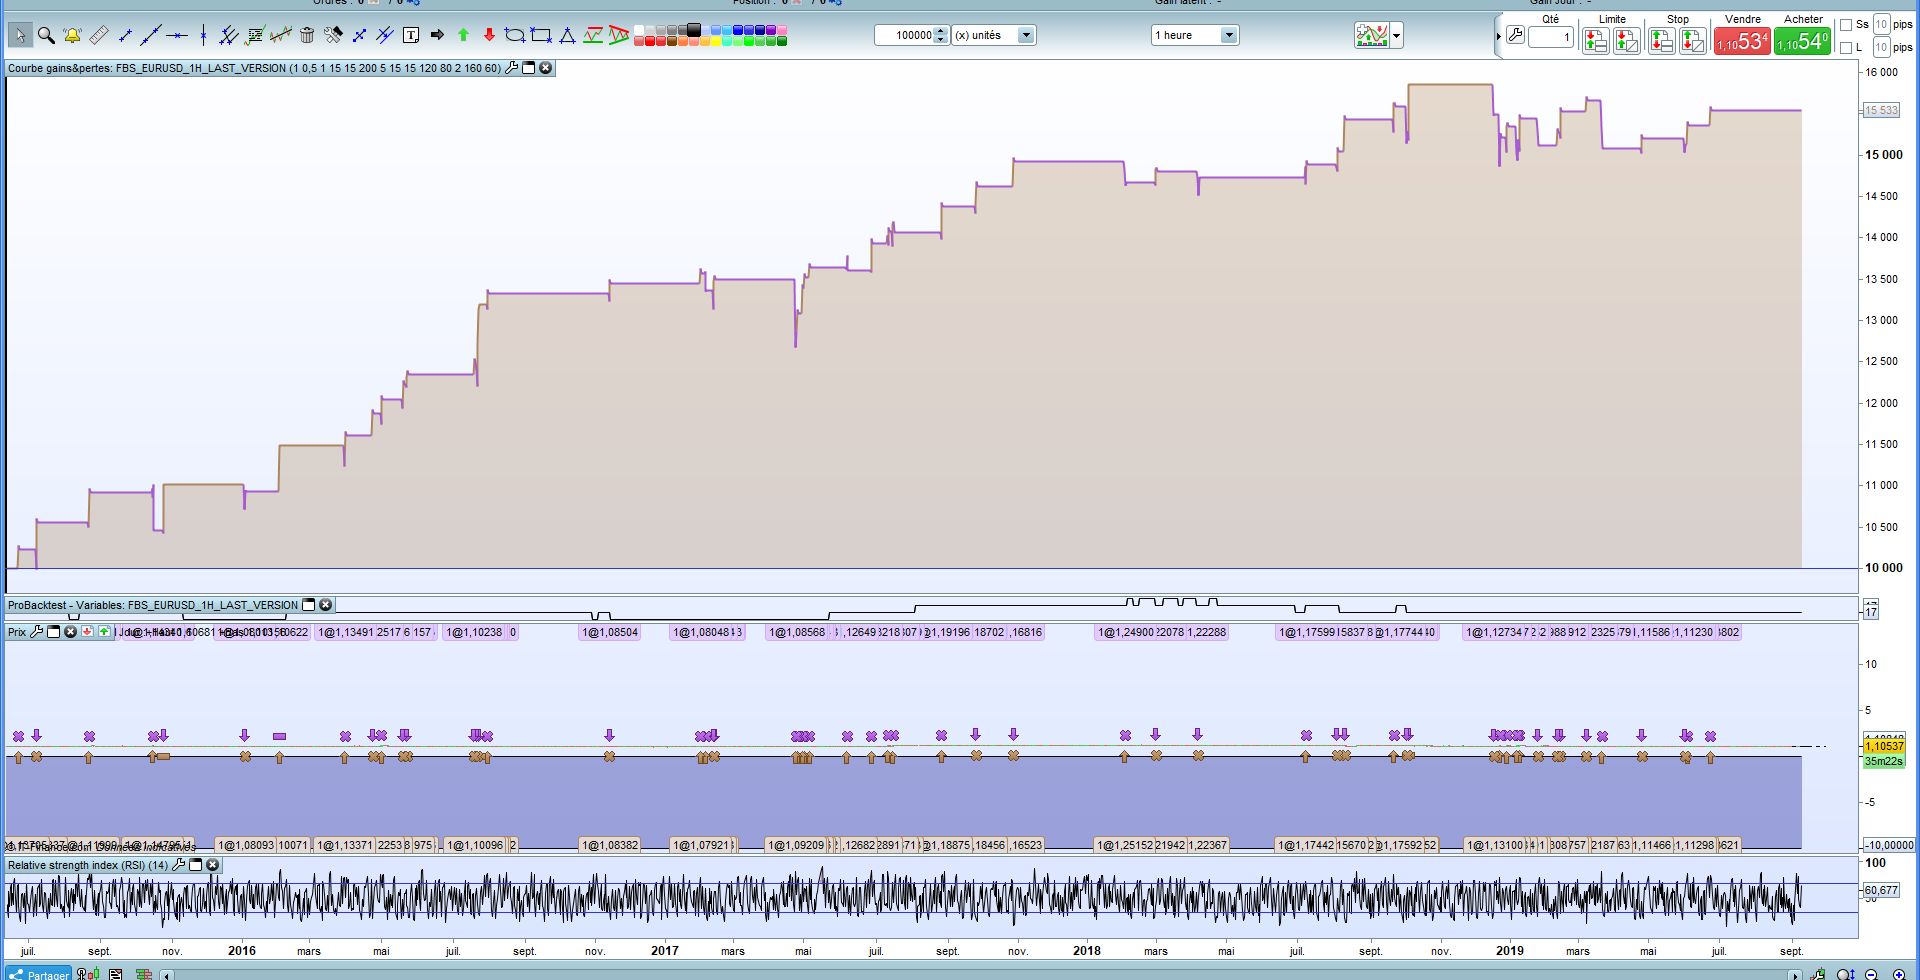Viewport: 1920px width, 980px height.
Task: Select the text annotation tool
Action: click(x=411, y=36)
